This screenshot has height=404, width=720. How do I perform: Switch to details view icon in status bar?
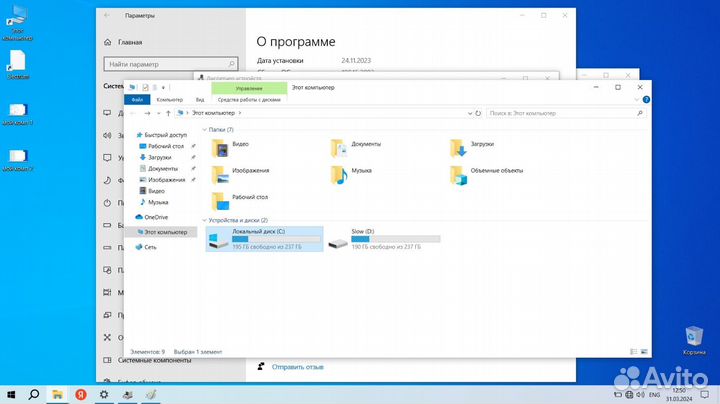634,352
